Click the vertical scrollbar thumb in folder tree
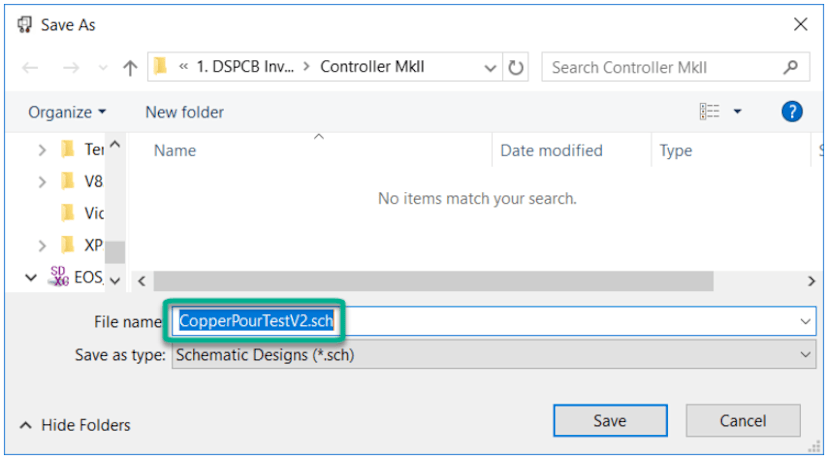Screen dimensions: 829x460 115,252
